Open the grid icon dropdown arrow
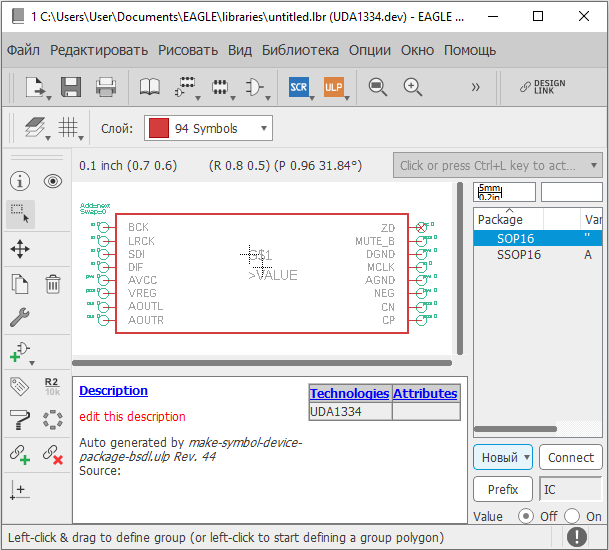The width and height of the screenshot is (609, 550). [x=81, y=138]
